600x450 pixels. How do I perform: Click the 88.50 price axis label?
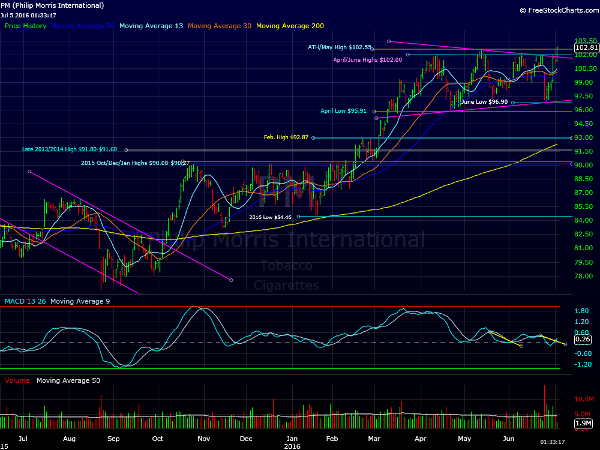point(584,179)
